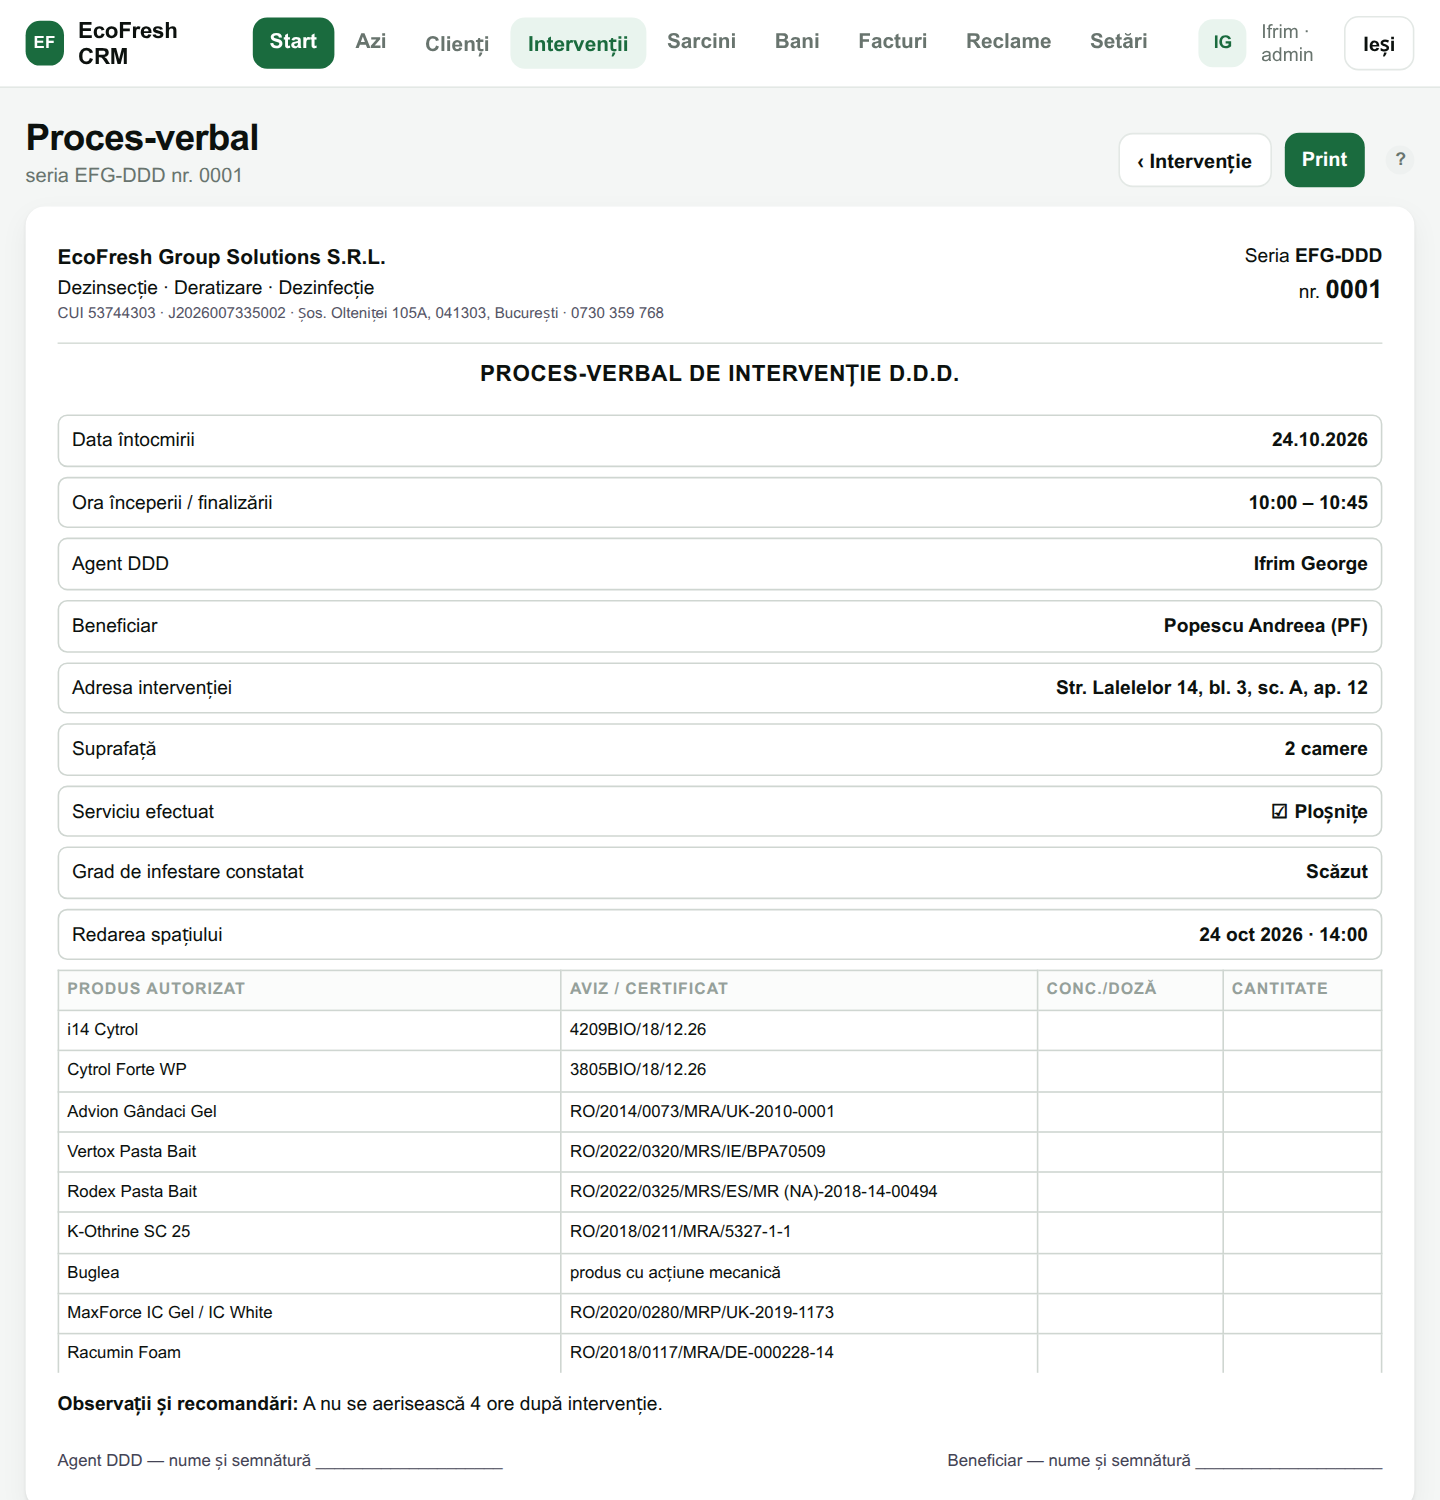Screen dimensions: 1440x1500
Task: Open the Start tab
Action: [x=293, y=42]
